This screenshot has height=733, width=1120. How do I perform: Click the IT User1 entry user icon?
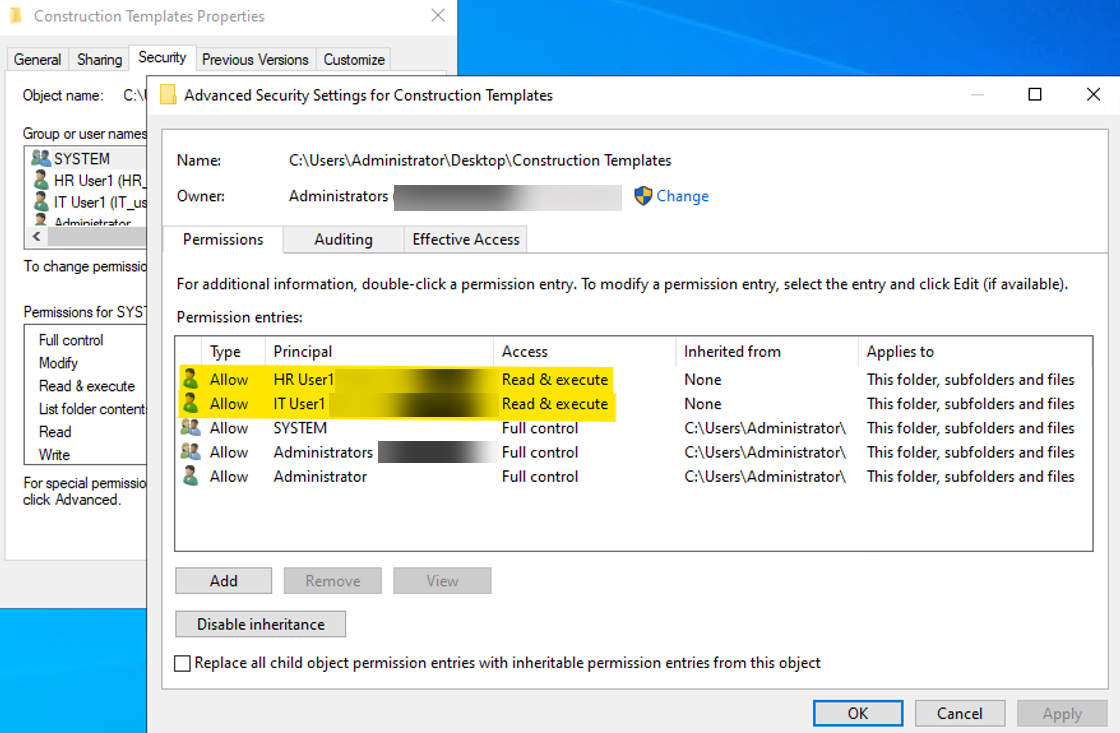pos(190,404)
